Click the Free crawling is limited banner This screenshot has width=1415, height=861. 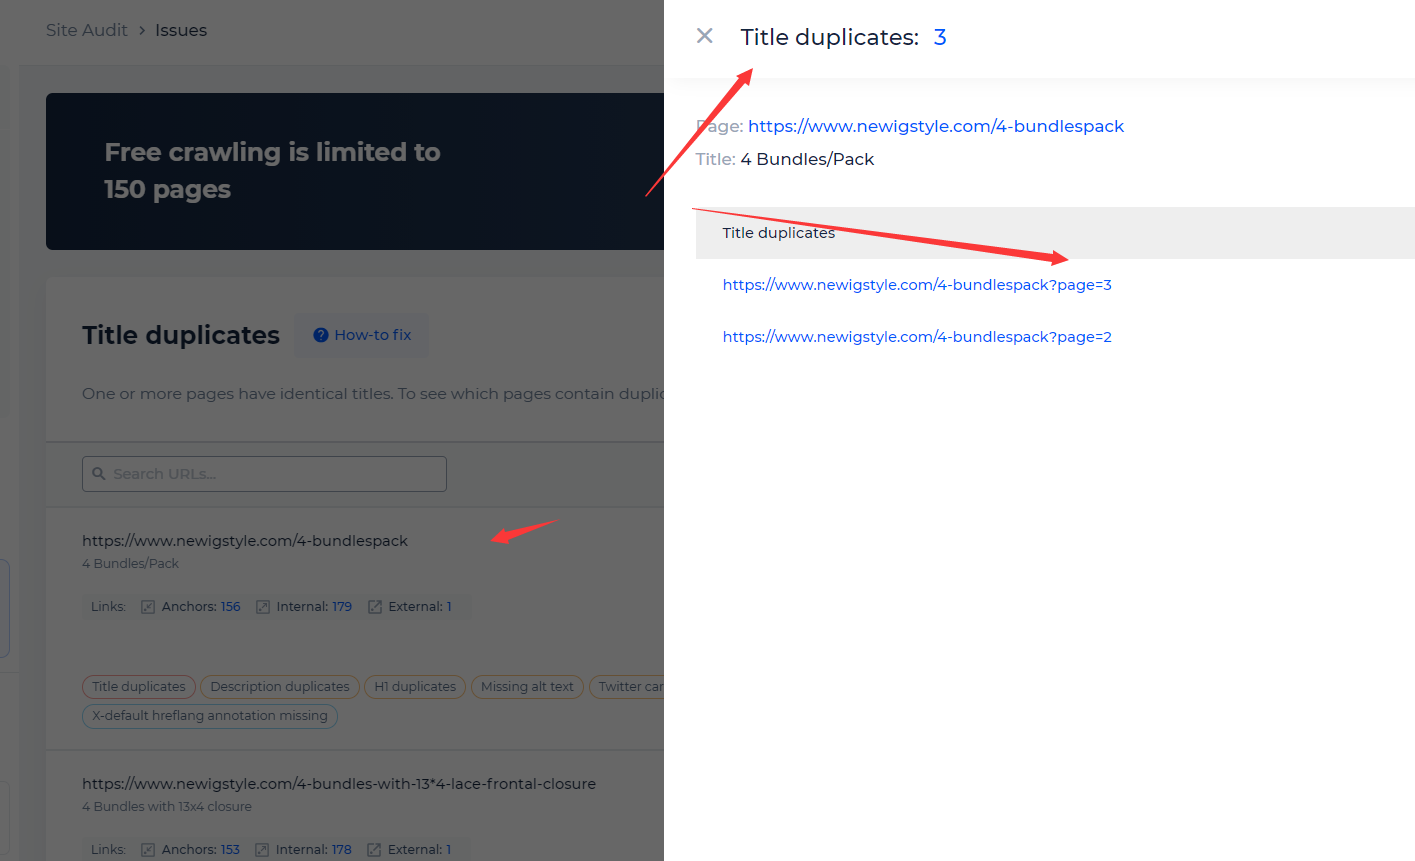coord(355,171)
